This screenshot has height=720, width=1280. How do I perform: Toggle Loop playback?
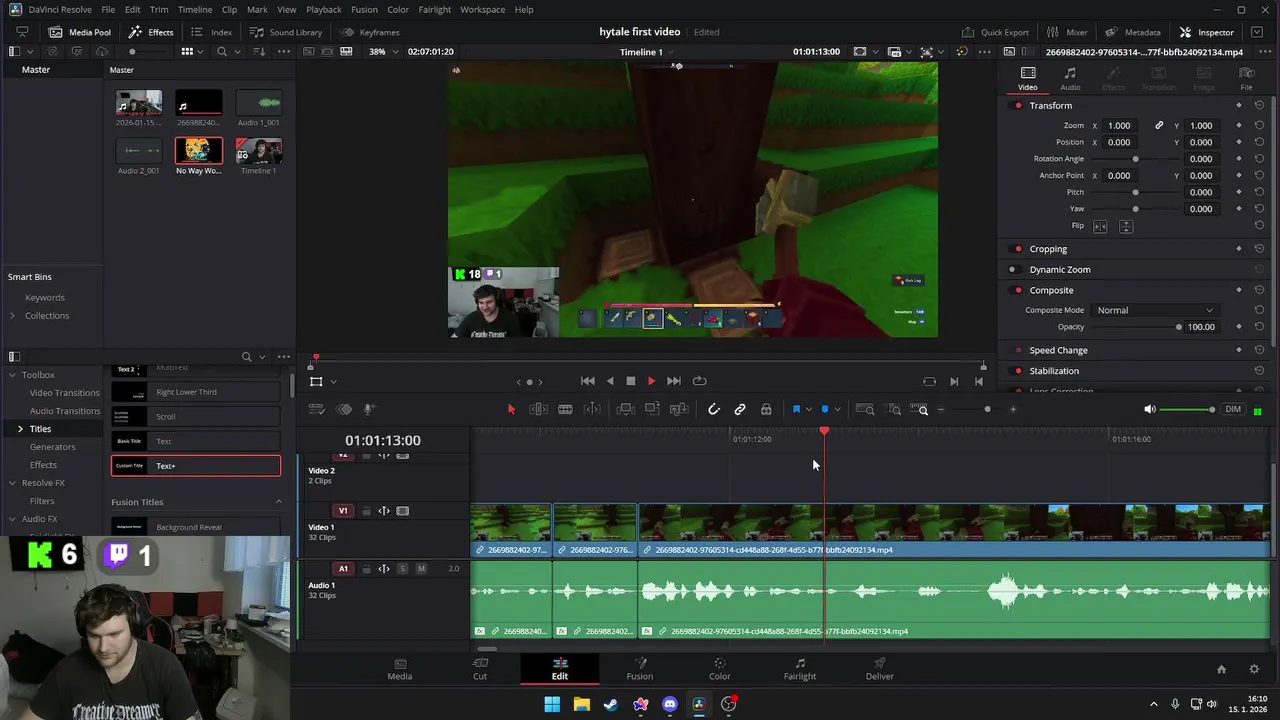(700, 381)
